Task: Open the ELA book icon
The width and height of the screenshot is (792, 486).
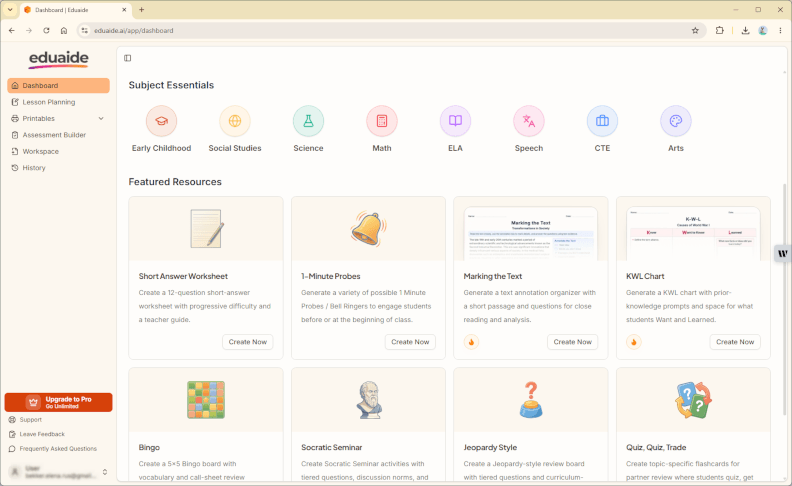Action: (455, 121)
